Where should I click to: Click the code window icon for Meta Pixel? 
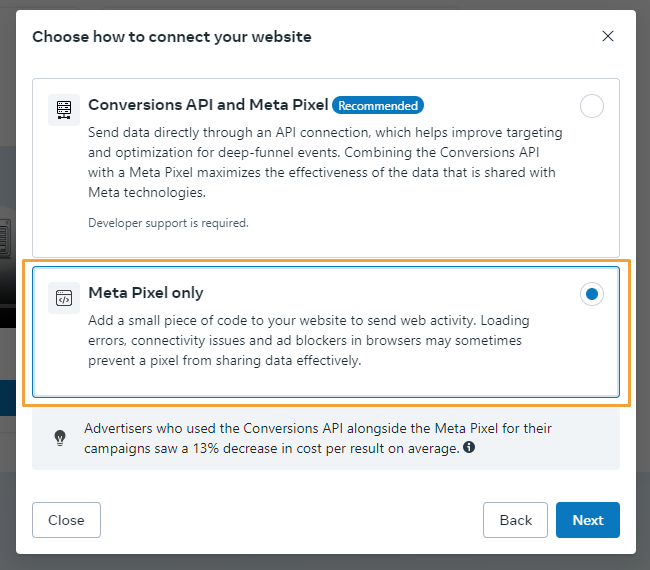[64, 298]
